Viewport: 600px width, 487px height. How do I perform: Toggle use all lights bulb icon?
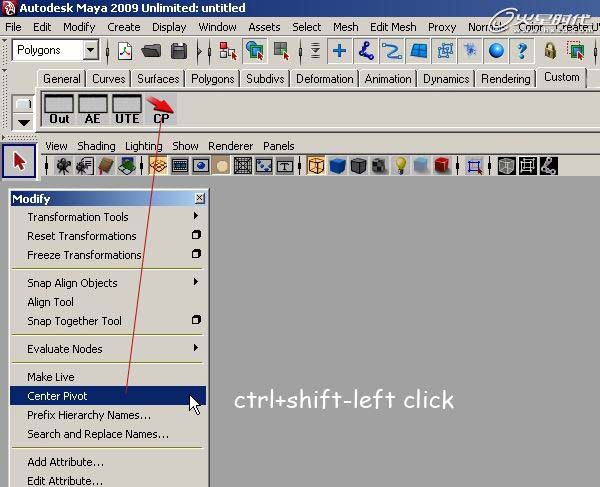click(x=400, y=166)
